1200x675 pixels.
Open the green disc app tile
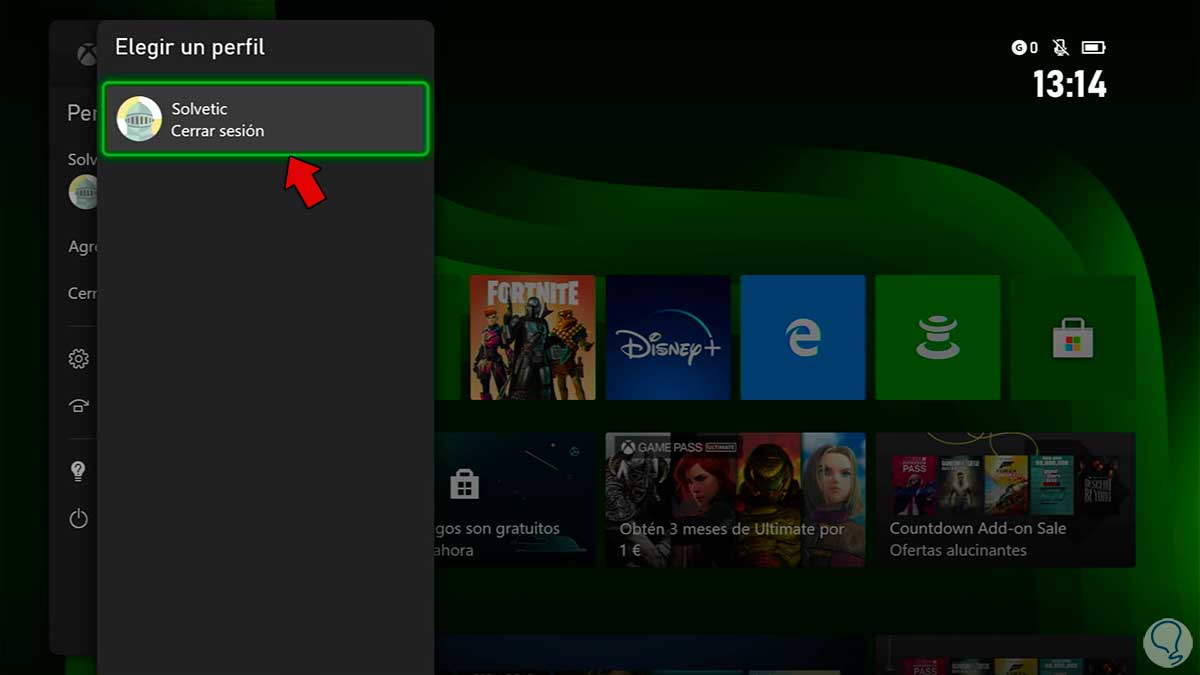click(x=938, y=338)
